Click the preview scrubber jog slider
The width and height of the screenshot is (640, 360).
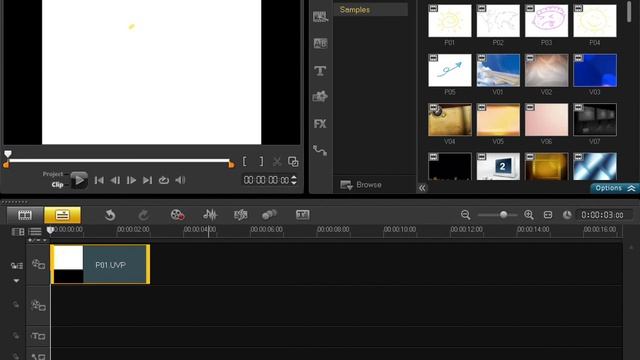pyautogui.click(x=8, y=154)
